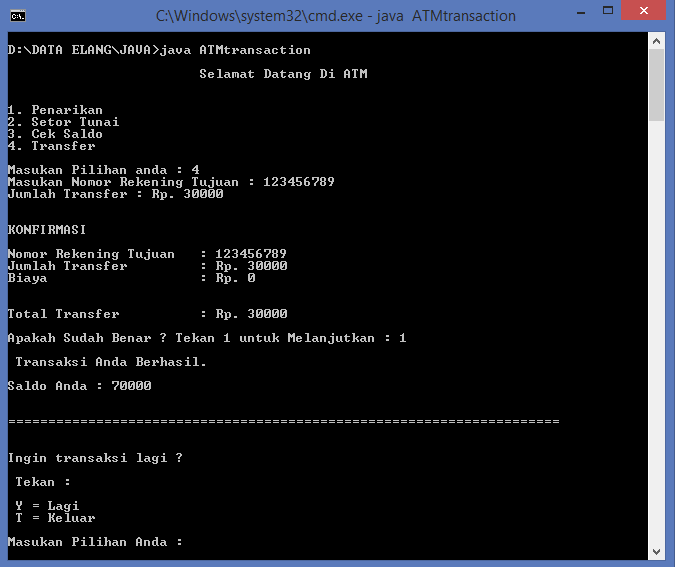This screenshot has width=675, height=567.
Task: Click the scrollbar up arrow
Action: pos(656,41)
